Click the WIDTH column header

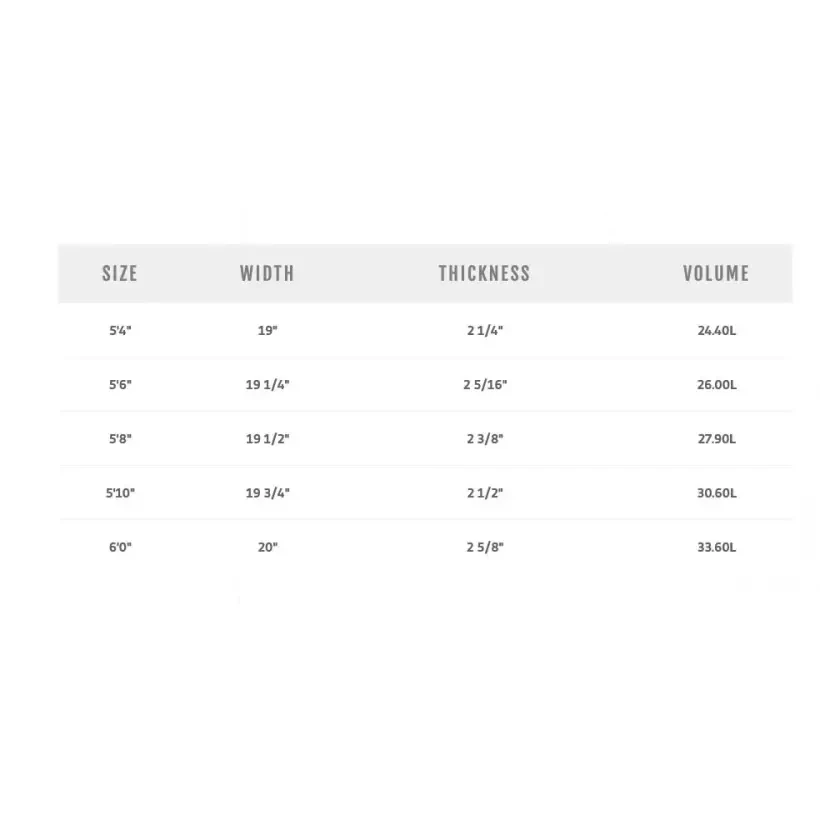click(267, 273)
